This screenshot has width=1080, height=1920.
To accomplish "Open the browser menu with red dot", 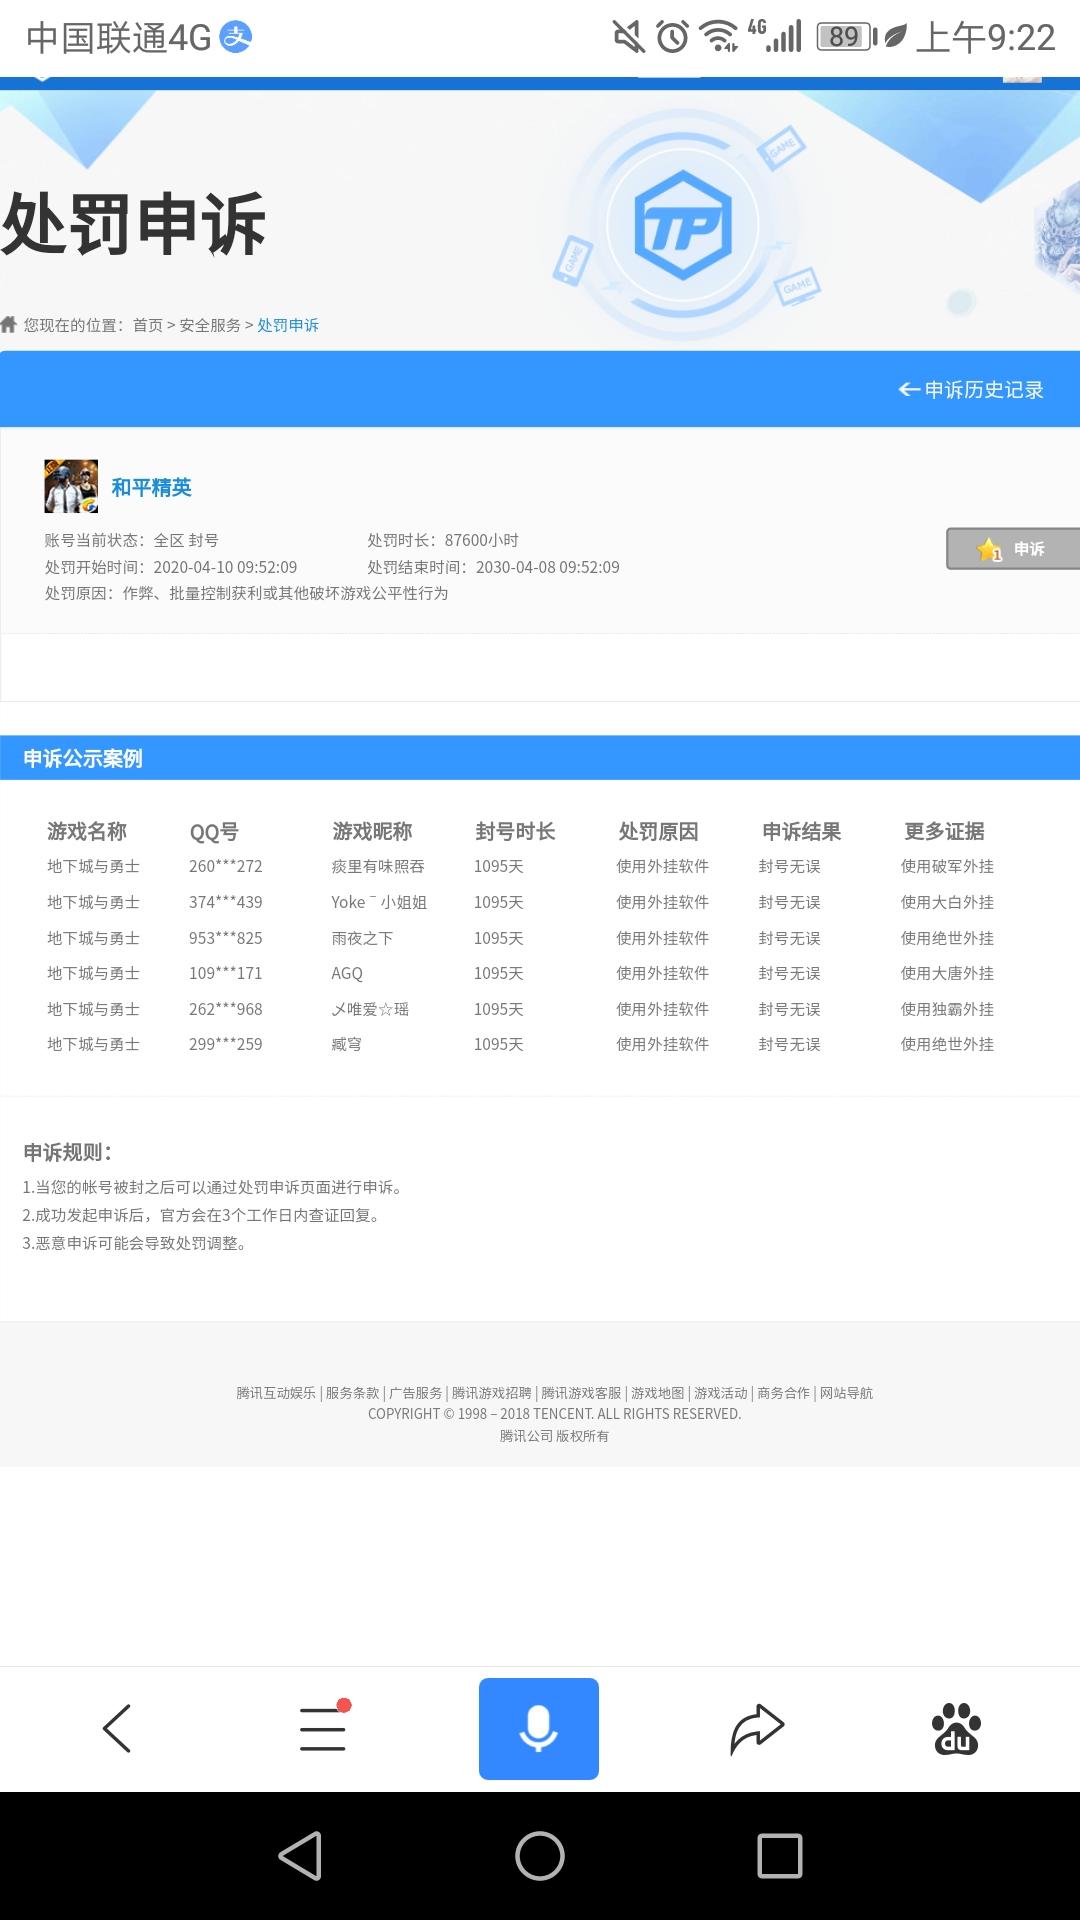I will [x=323, y=1728].
